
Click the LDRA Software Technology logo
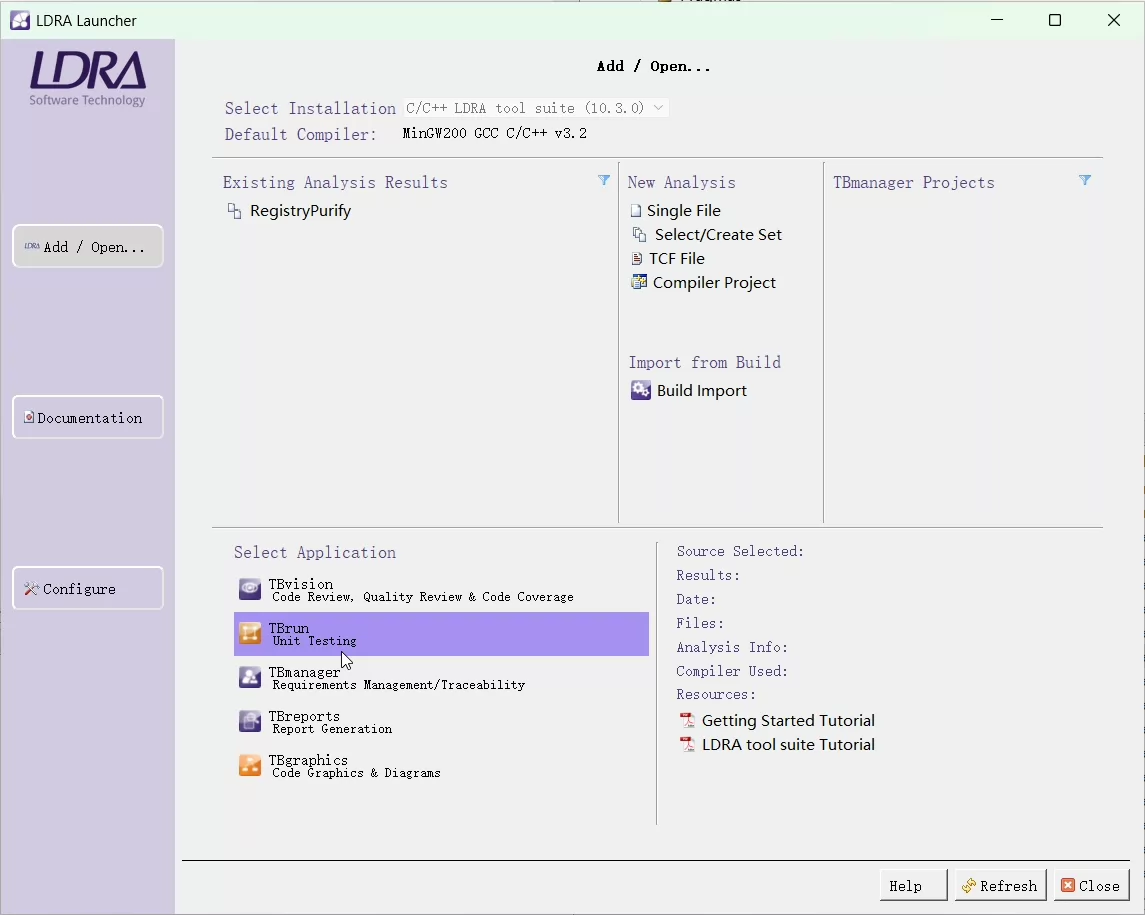point(88,78)
